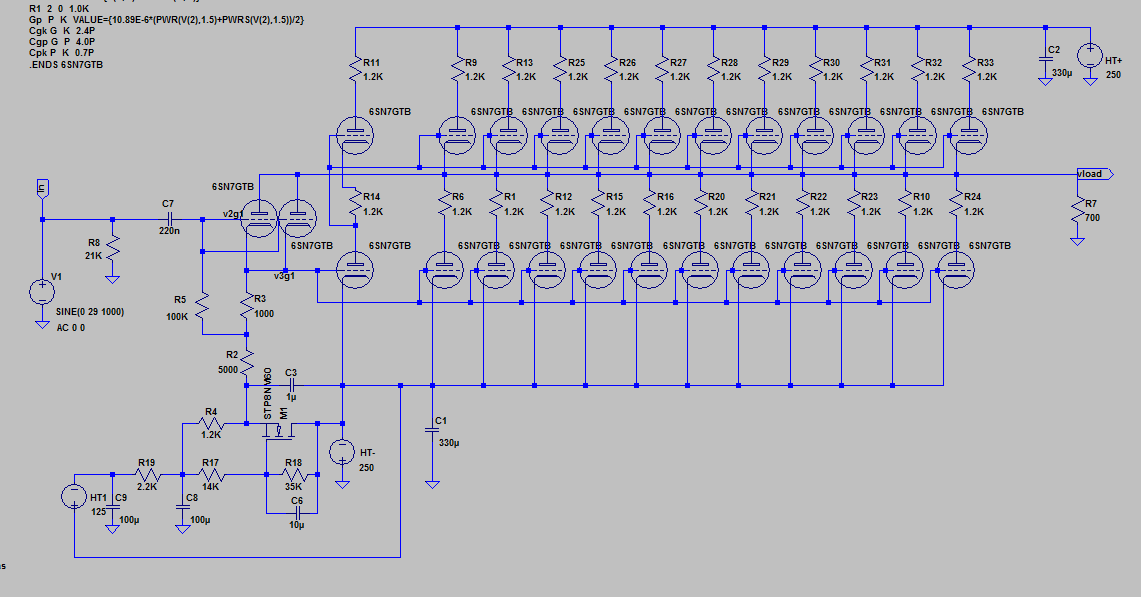Click capacitor C1 symbol
The height and width of the screenshot is (597, 1141).
pos(432,432)
